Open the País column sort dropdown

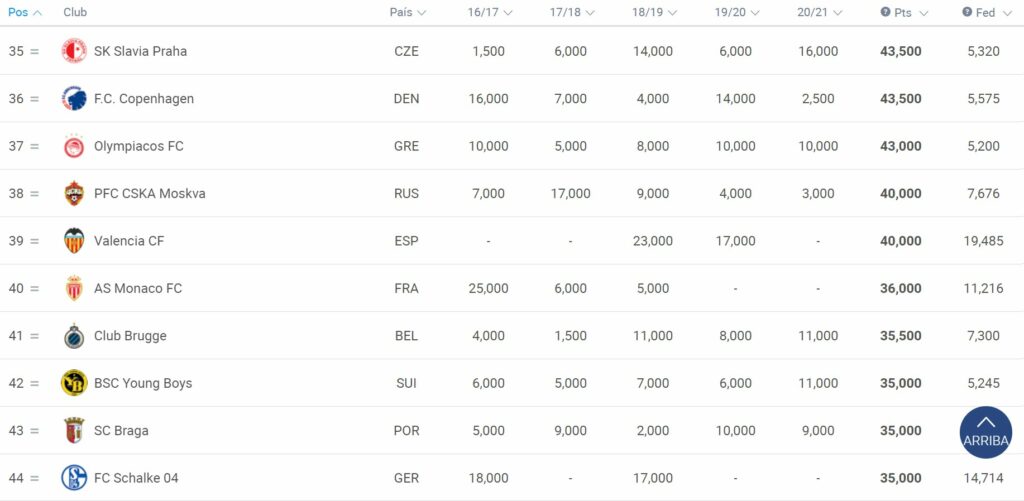click(408, 12)
